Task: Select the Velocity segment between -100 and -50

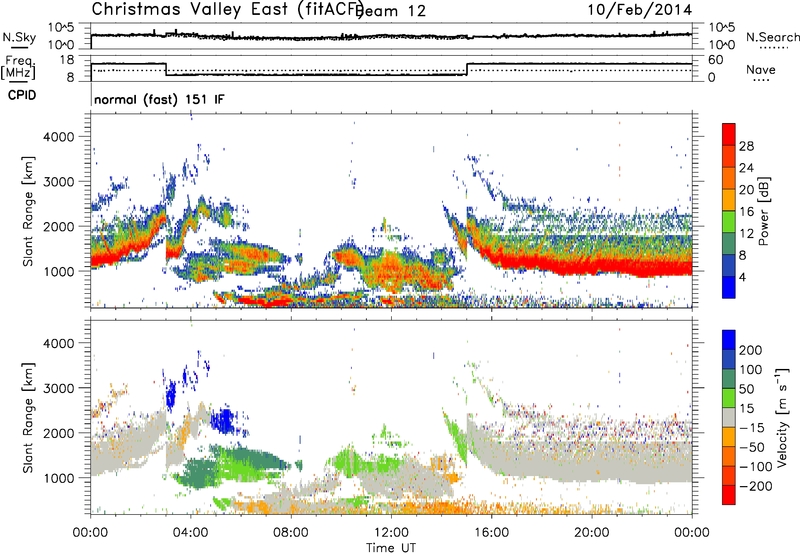Action: (x=729, y=456)
